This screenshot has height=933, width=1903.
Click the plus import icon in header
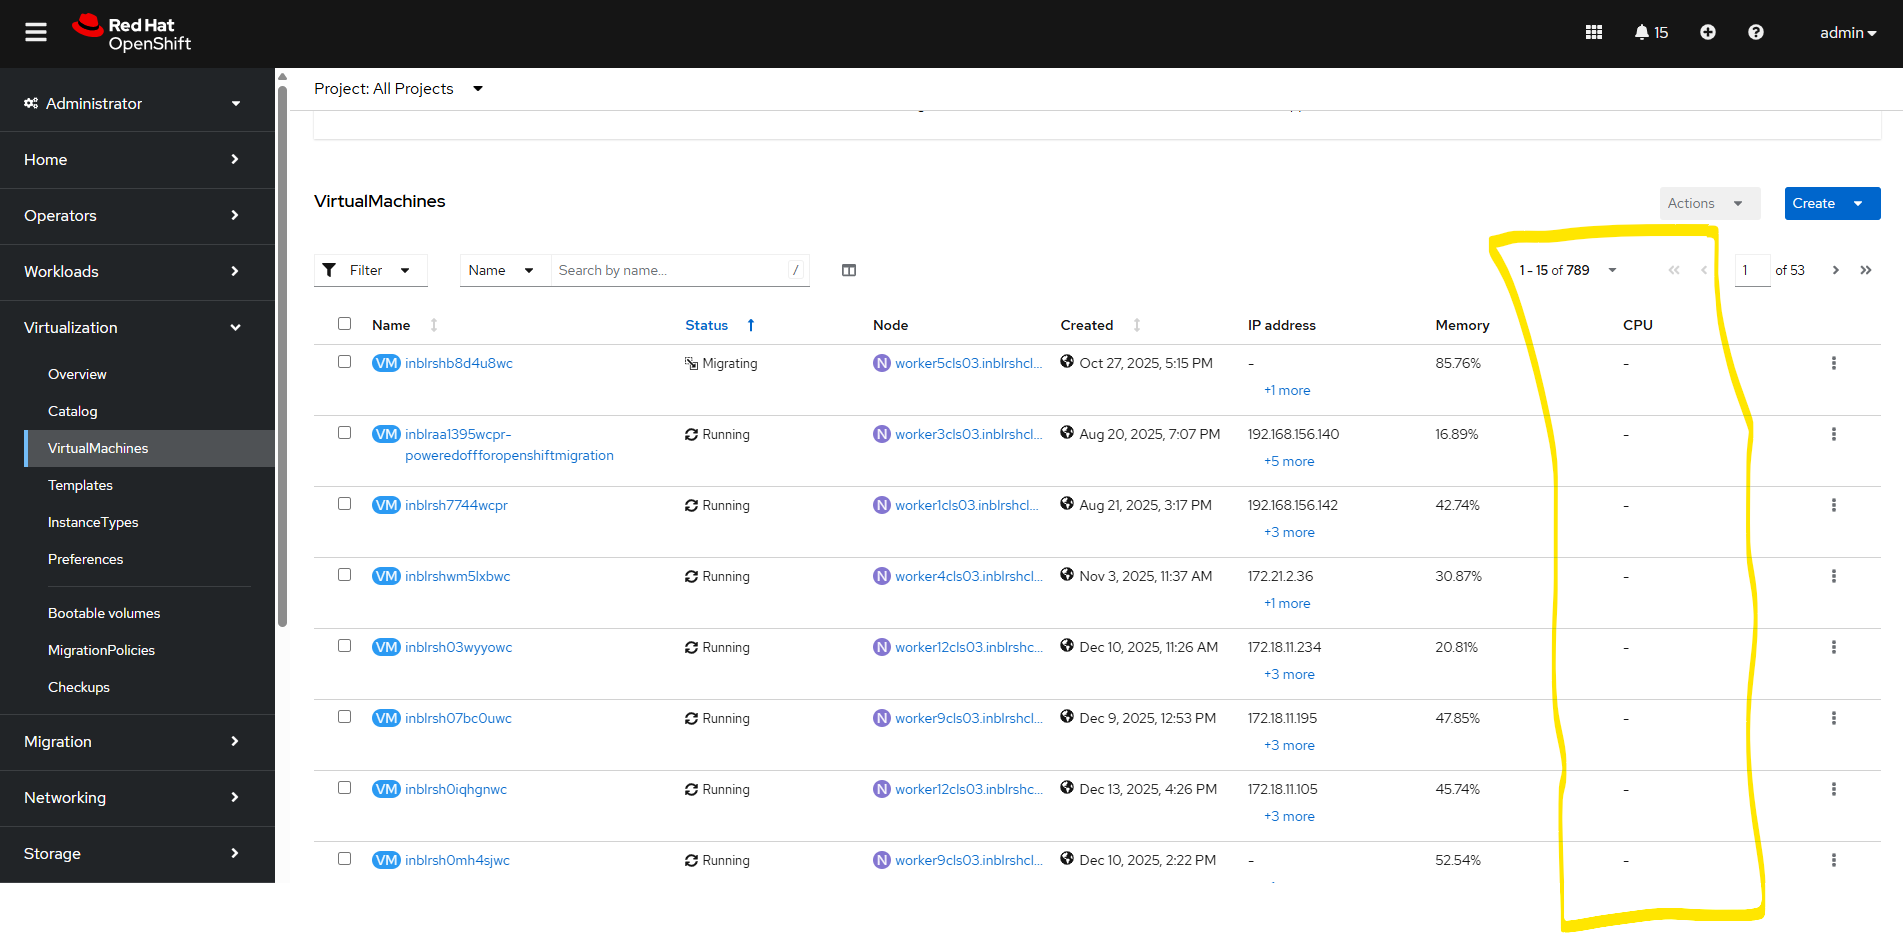click(1708, 33)
